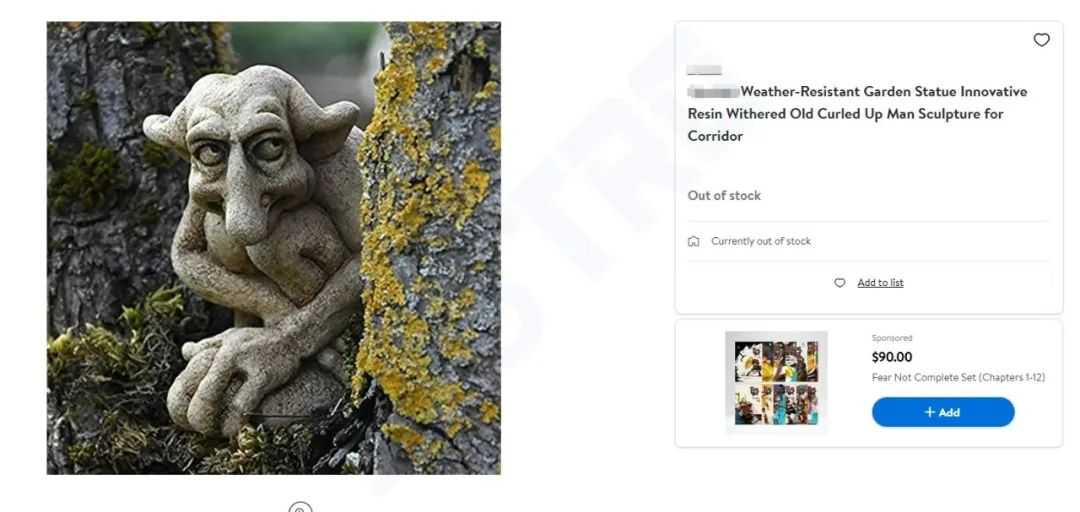
Task: Click the $90.00 sponsored price
Action: coord(891,357)
